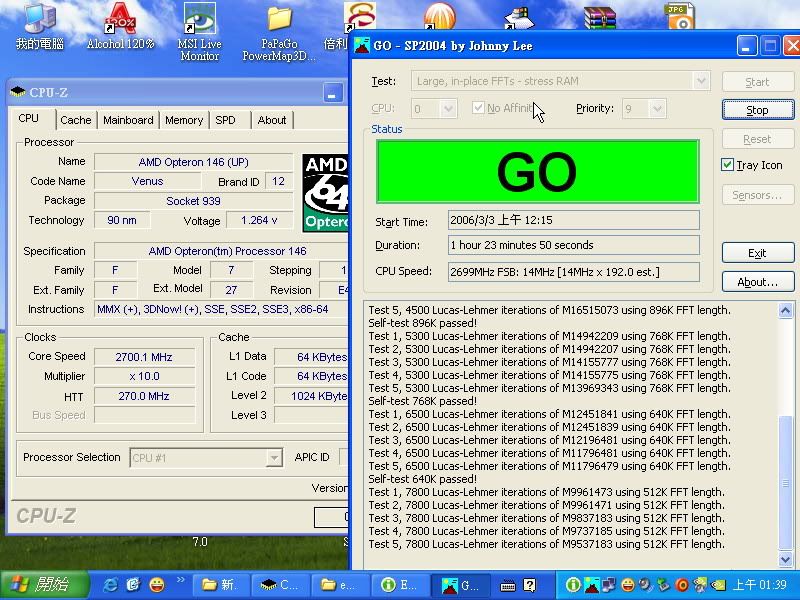Click the Sensors... button in SP2004

click(x=758, y=195)
